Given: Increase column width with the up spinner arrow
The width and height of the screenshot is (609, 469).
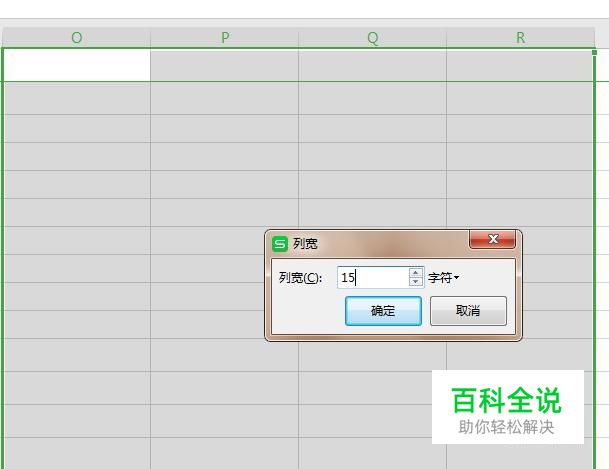Looking at the screenshot, I should click(x=416, y=272).
